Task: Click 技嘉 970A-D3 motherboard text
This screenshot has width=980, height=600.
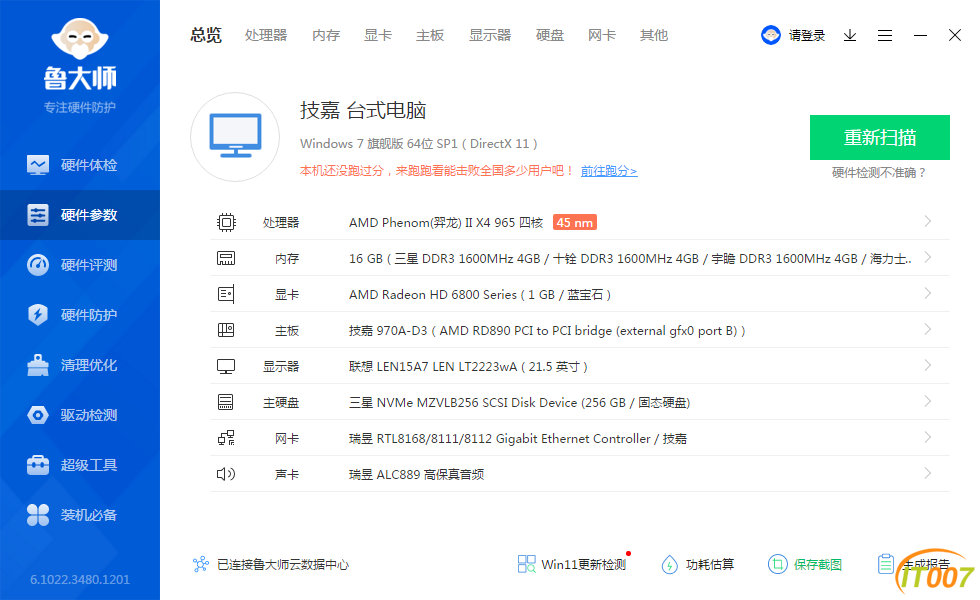Action: tap(547, 330)
